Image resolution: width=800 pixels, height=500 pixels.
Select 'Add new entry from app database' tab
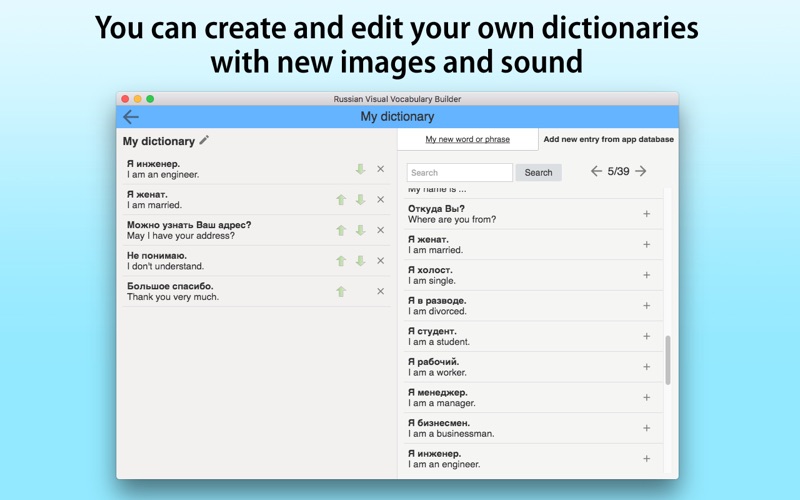(x=608, y=139)
